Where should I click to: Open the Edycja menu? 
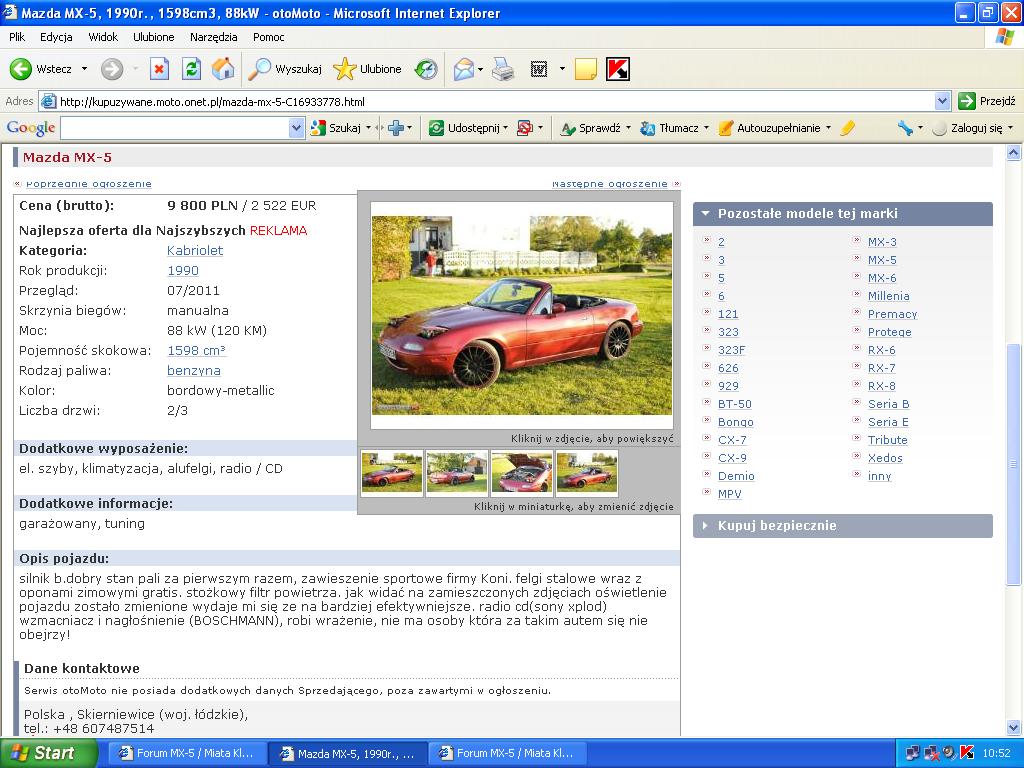[x=56, y=37]
